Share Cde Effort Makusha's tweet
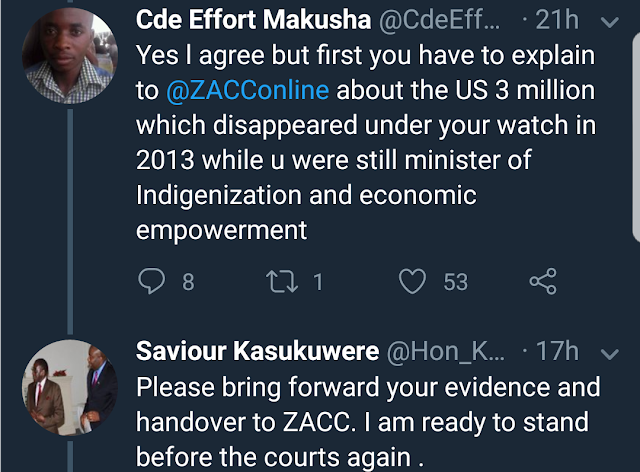 click(542, 282)
